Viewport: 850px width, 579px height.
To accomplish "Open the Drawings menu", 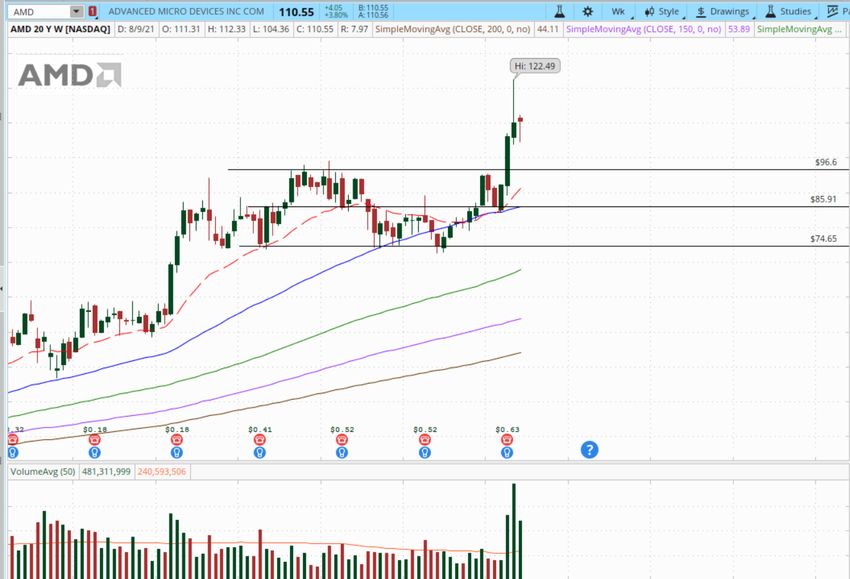I will pos(724,11).
